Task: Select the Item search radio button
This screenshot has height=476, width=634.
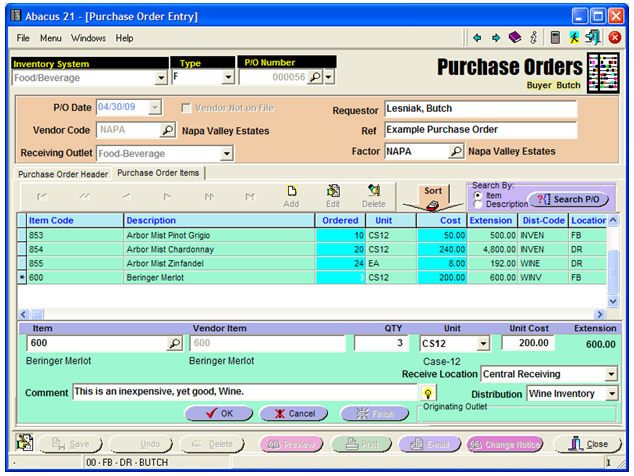Action: pyautogui.click(x=476, y=195)
